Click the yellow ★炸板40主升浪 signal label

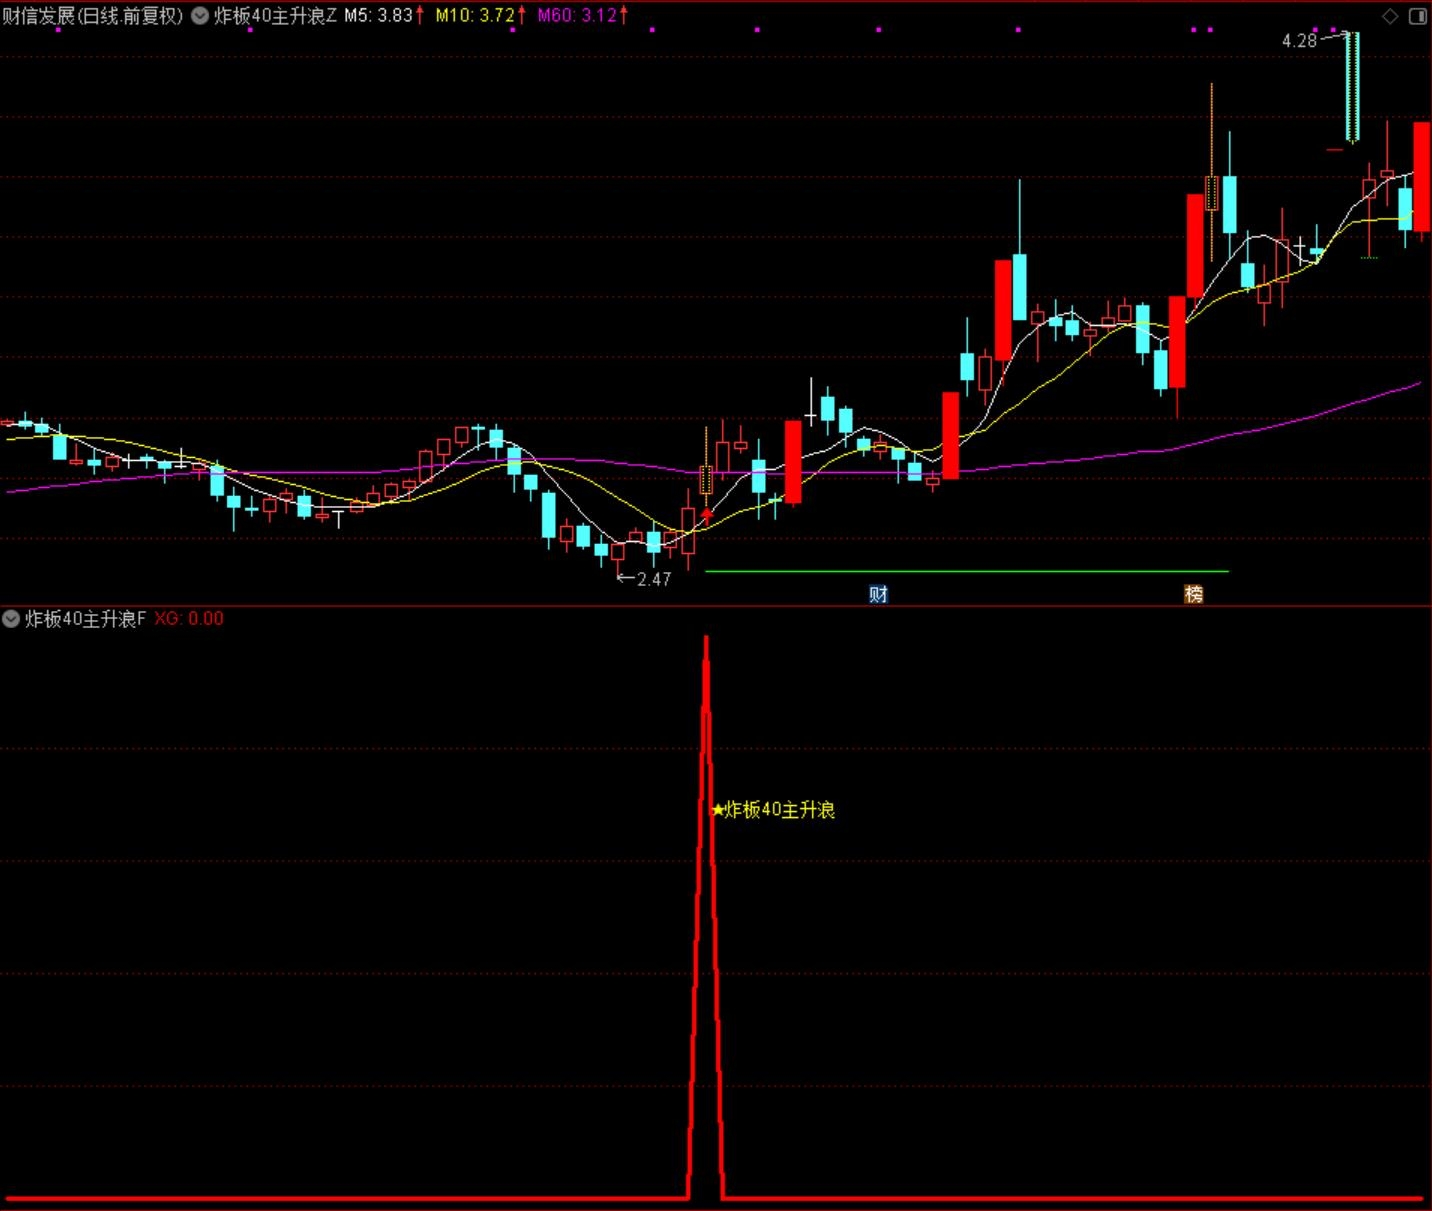[x=773, y=810]
